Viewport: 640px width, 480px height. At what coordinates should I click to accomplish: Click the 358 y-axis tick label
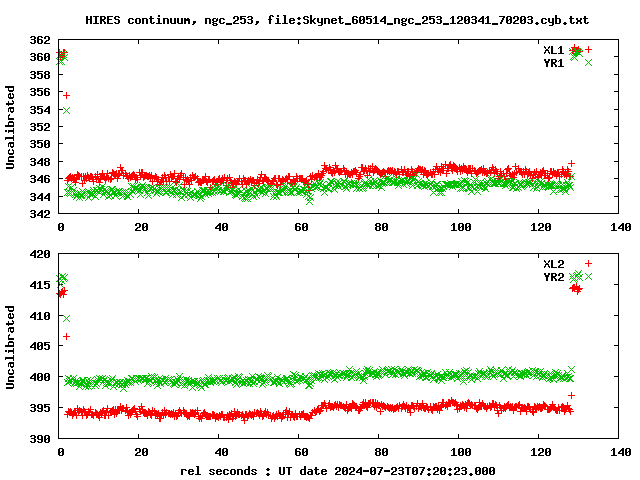(x=40, y=75)
